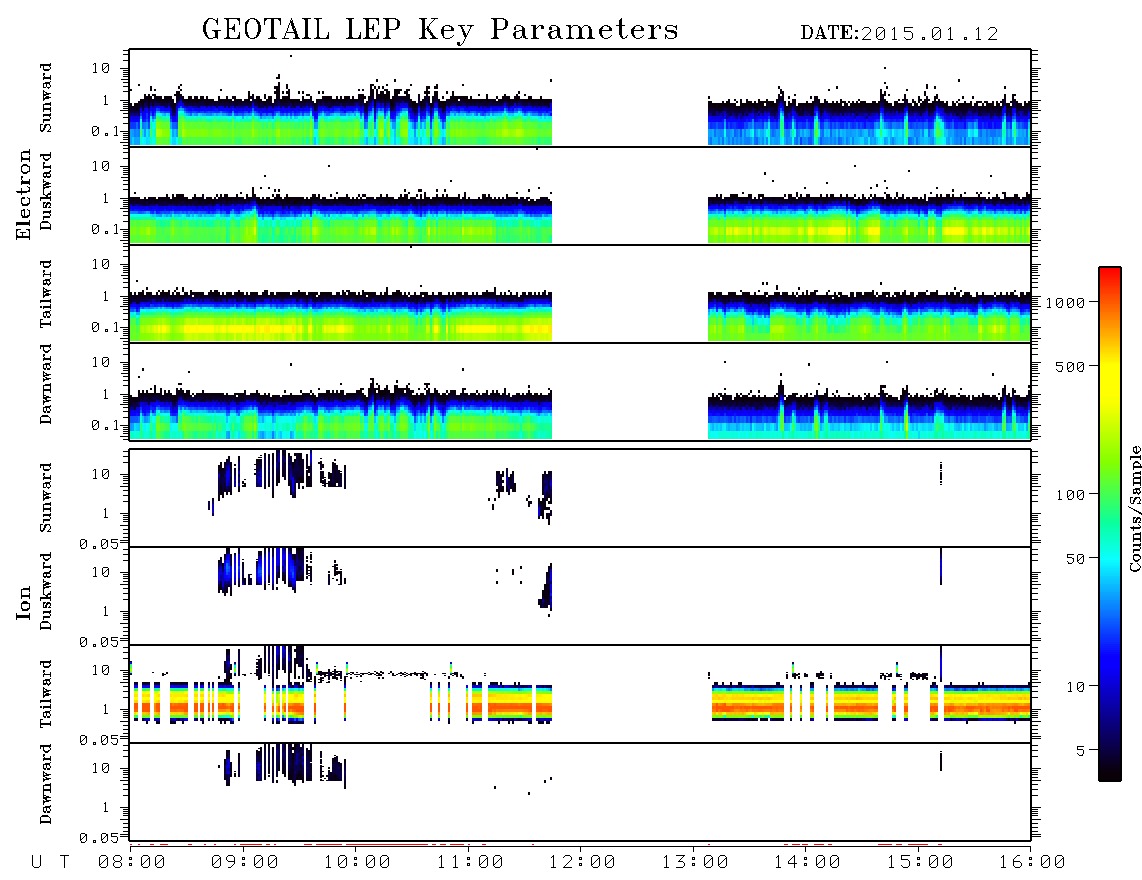Click the dark bottom end of the colorbar

click(x=1110, y=769)
